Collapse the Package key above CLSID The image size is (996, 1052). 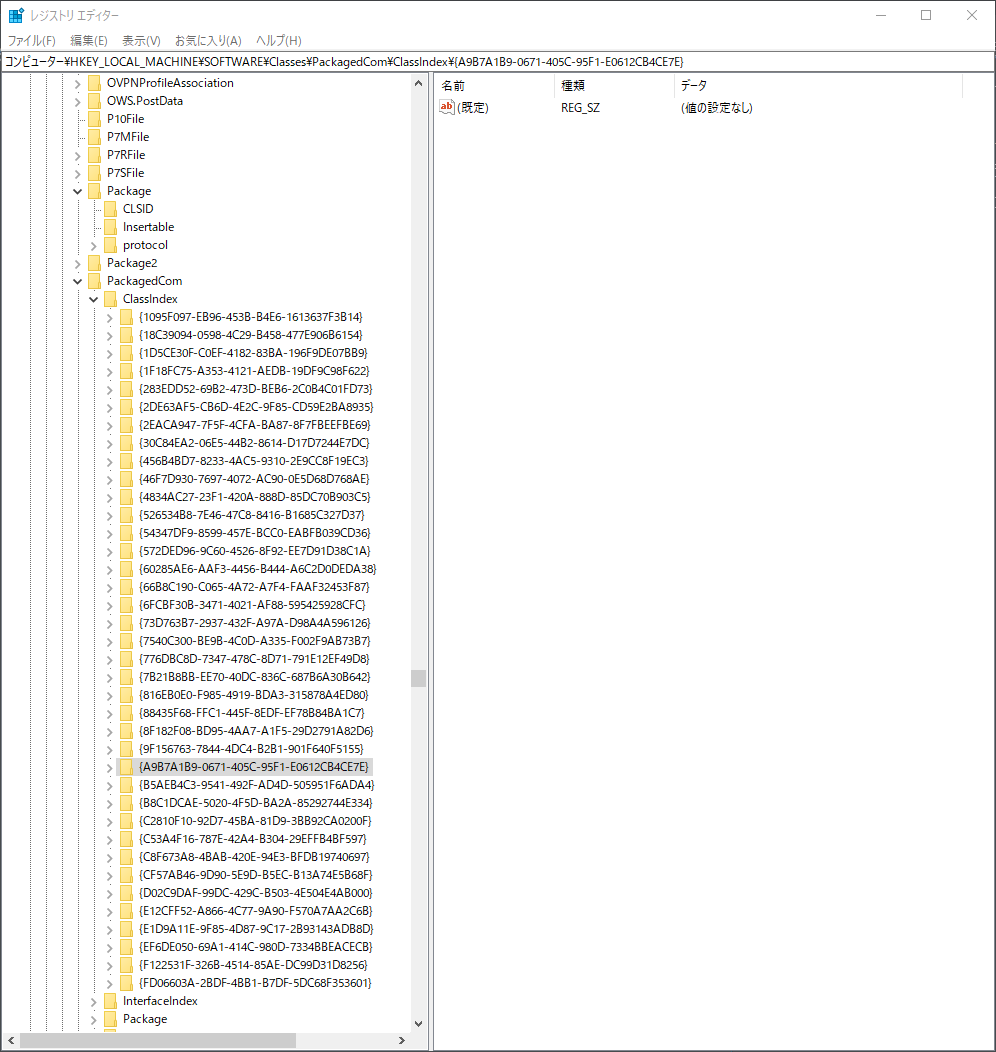(x=77, y=192)
